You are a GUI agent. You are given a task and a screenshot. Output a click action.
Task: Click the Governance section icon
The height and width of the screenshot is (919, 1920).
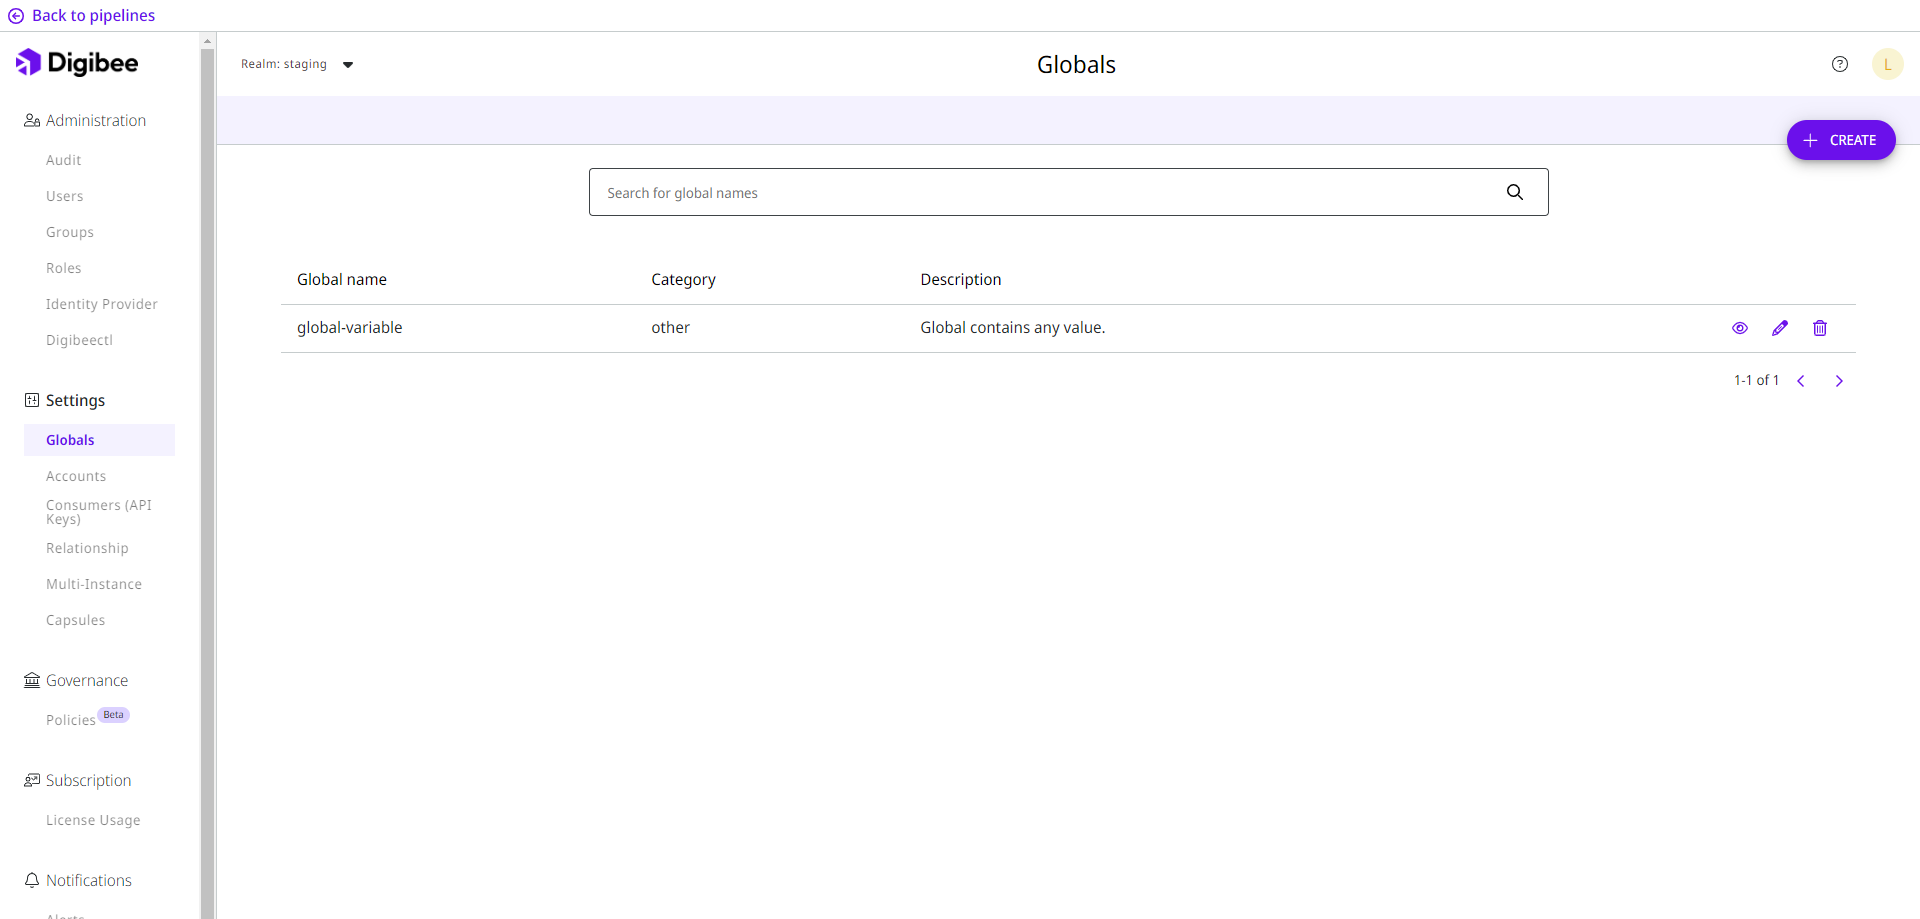(x=30, y=679)
